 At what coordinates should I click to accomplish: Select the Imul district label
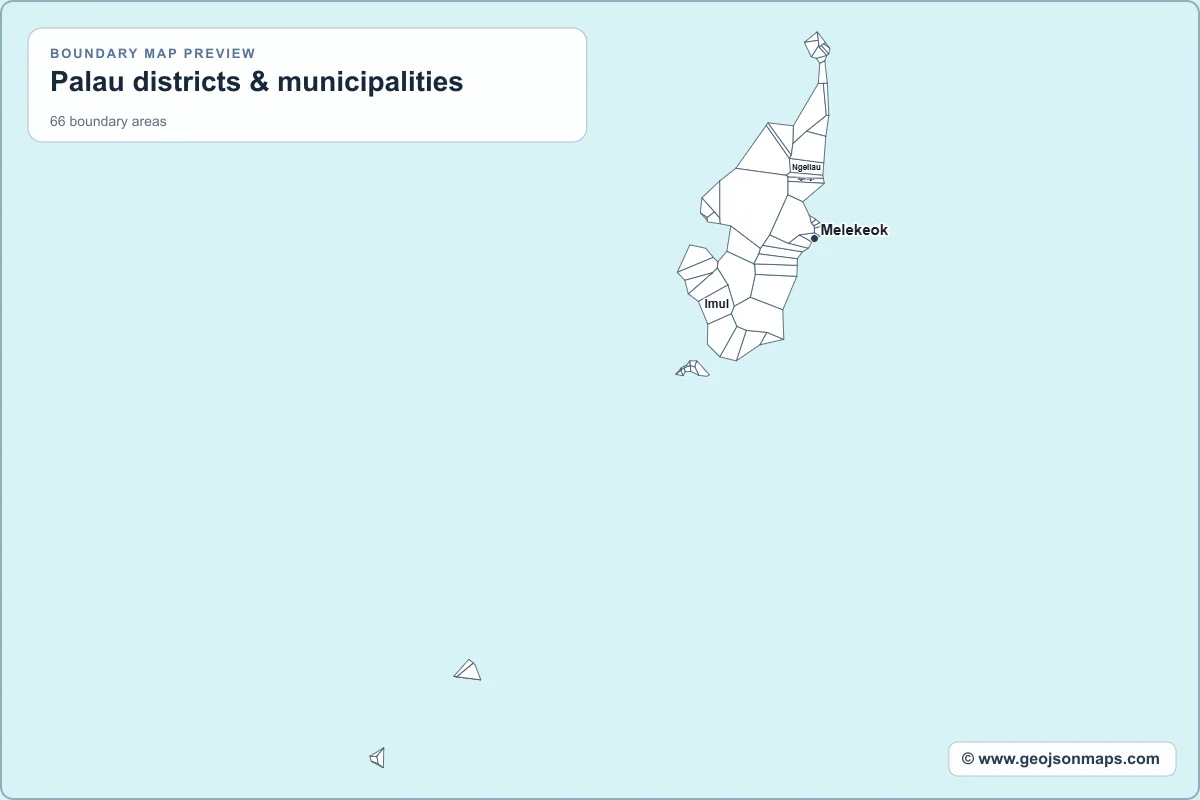tap(717, 303)
